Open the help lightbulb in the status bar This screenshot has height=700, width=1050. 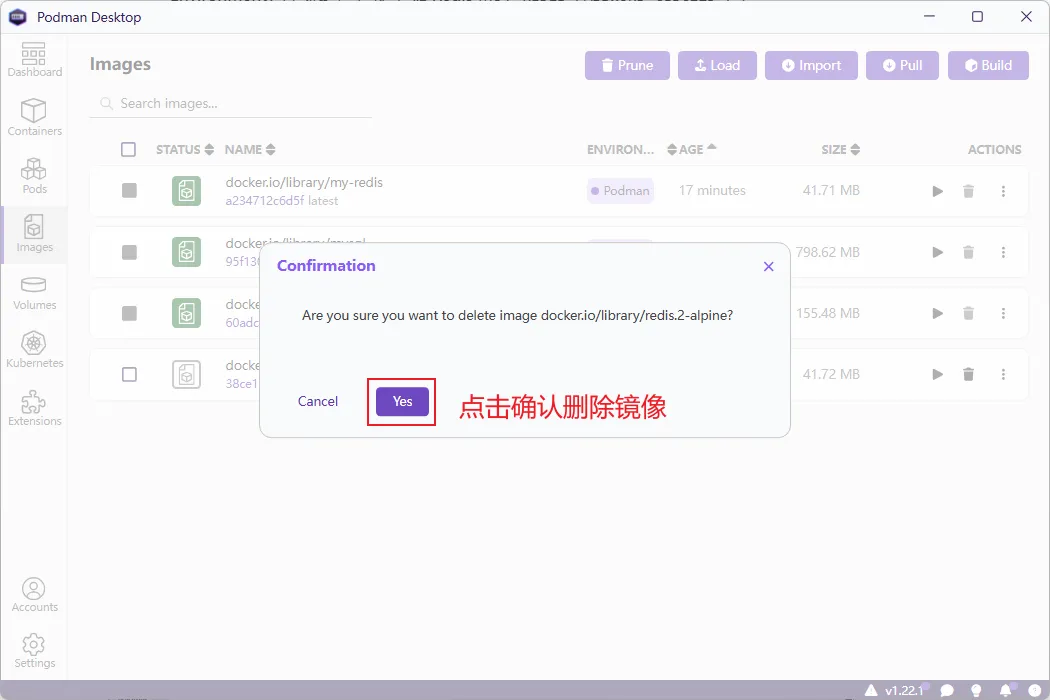coord(975,689)
